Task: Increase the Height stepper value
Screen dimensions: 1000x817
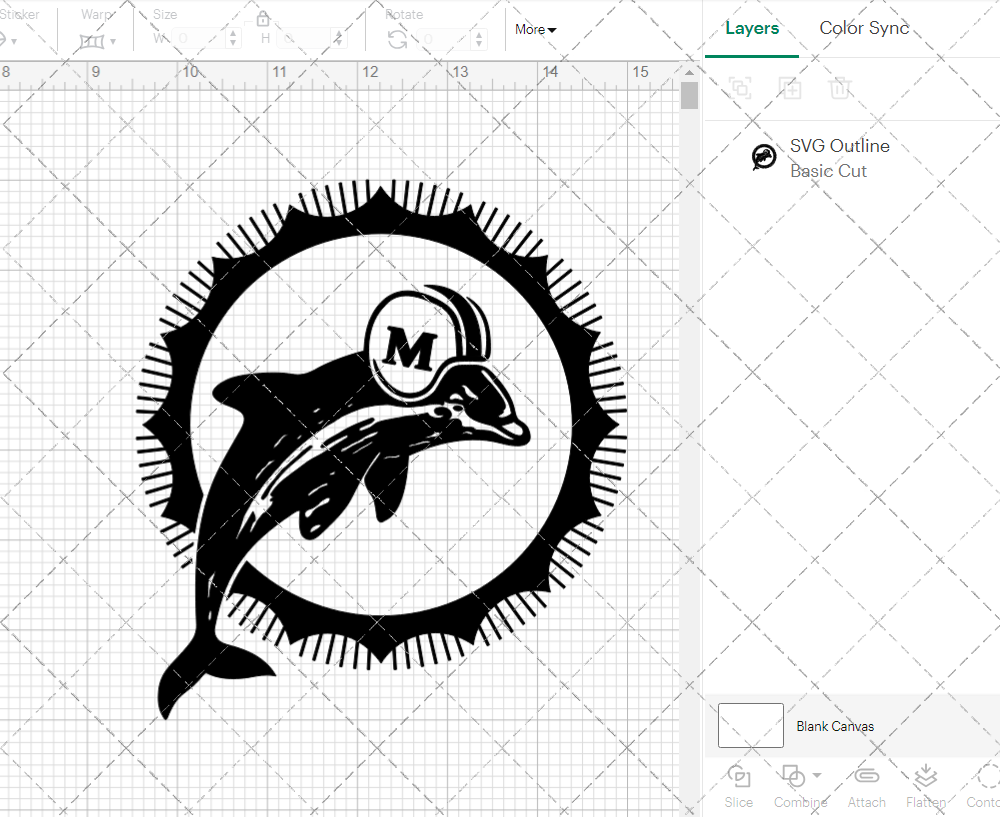Action: pos(339,34)
